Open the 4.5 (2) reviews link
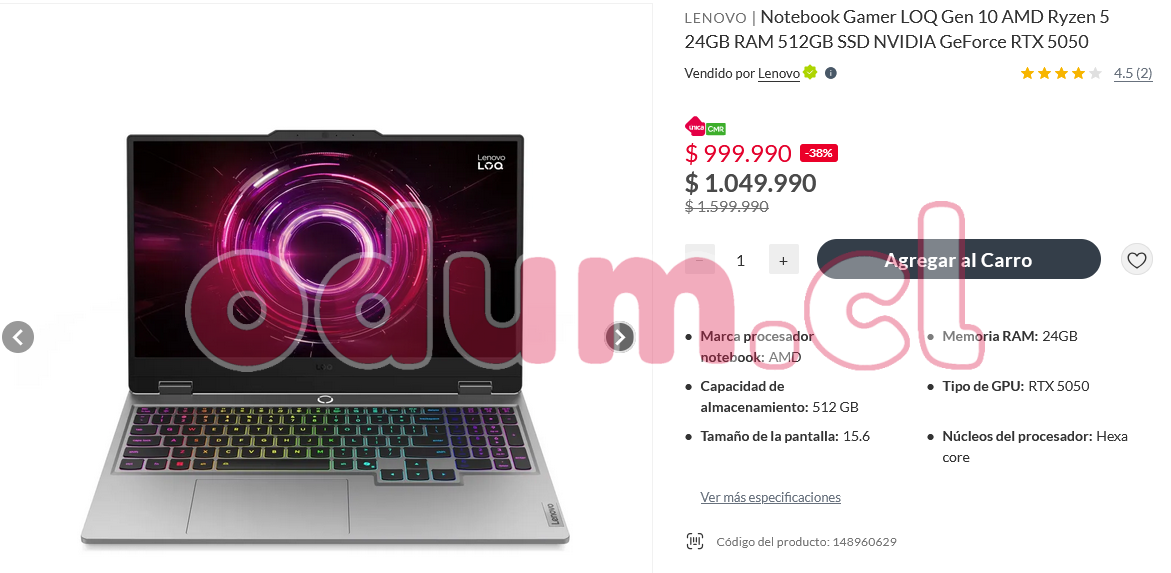 (1133, 73)
